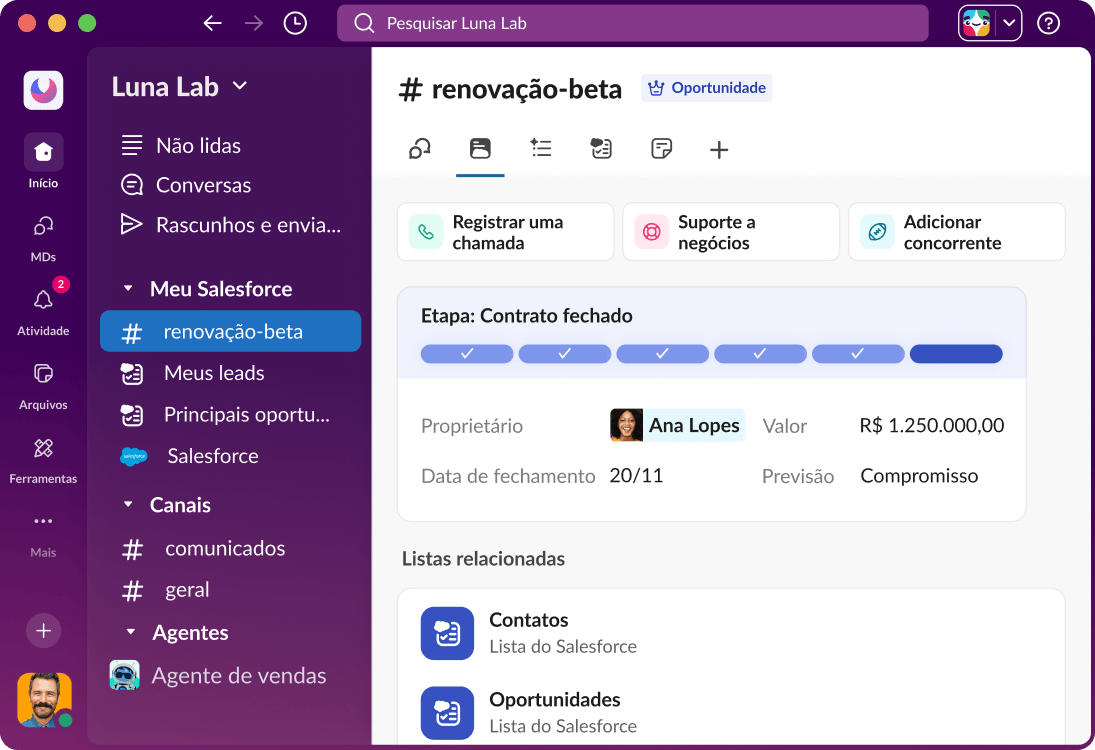The image size is (1095, 750).
Task: Add a new tab with the plus icon
Action: [719, 148]
